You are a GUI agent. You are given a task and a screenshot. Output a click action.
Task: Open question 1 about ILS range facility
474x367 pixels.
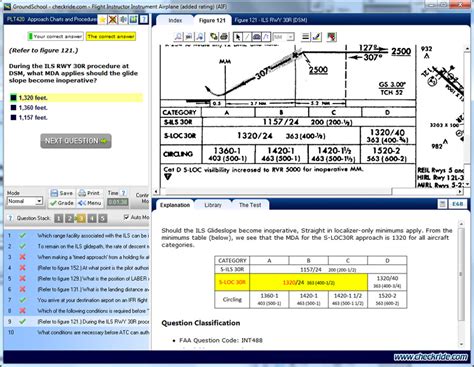click(x=77, y=236)
